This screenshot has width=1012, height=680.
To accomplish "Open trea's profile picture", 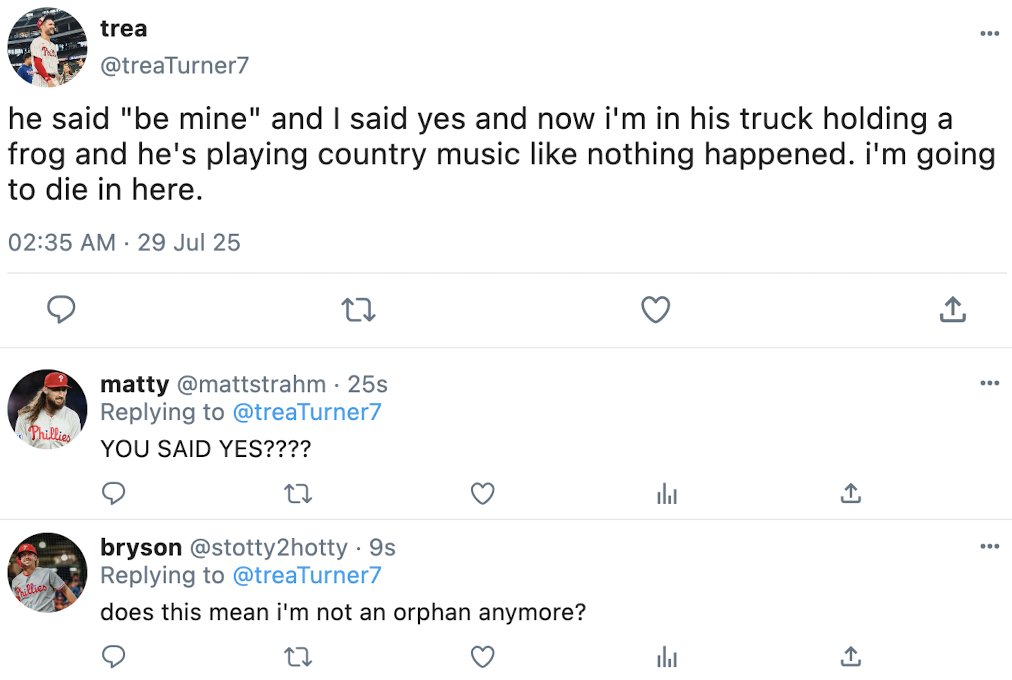I will (47, 47).
